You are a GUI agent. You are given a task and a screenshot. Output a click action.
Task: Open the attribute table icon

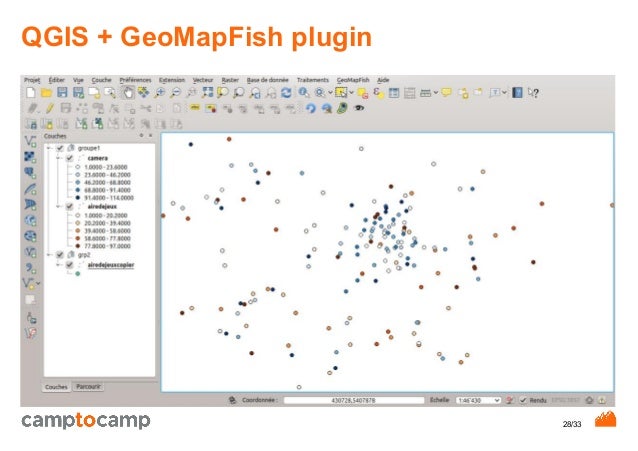point(394,93)
